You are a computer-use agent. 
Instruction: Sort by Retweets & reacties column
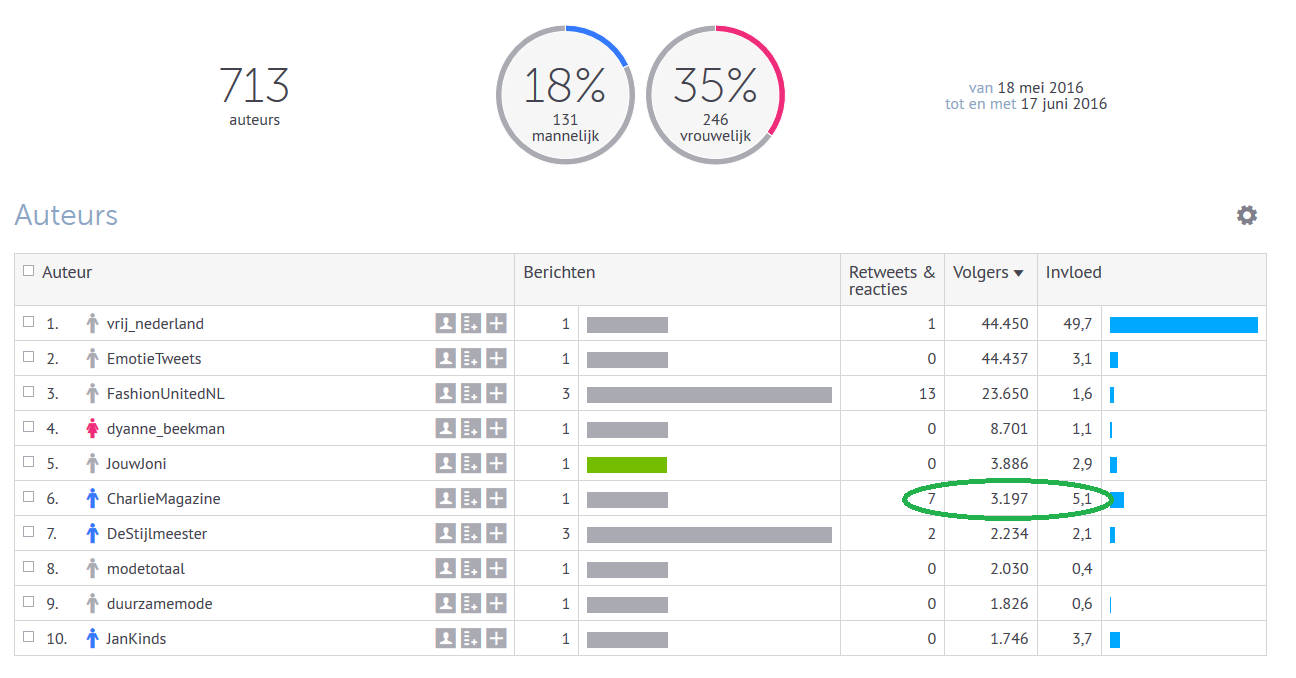(x=891, y=280)
